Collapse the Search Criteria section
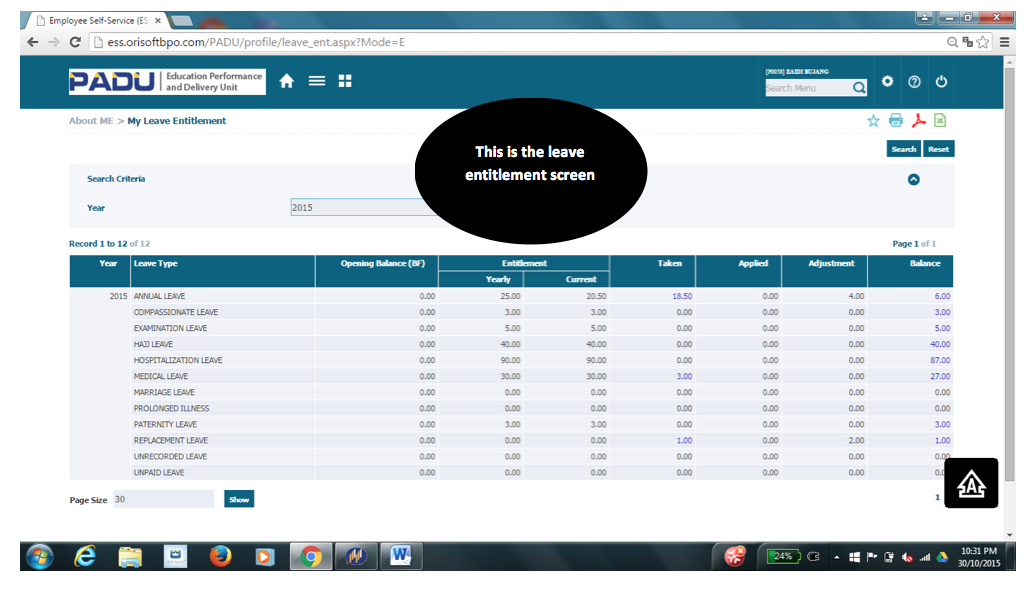 tap(912, 179)
